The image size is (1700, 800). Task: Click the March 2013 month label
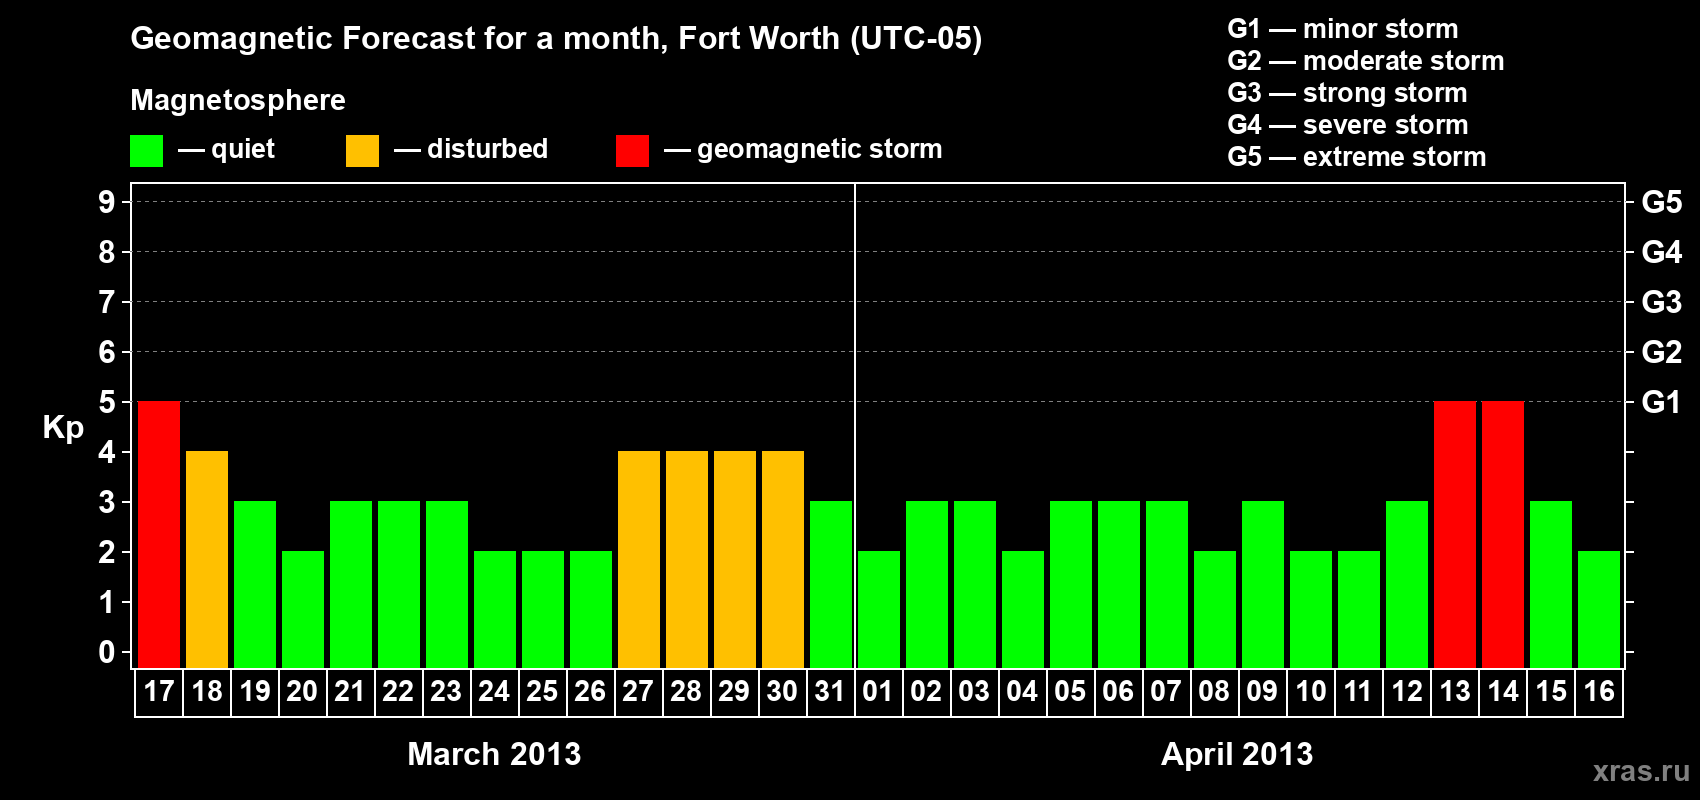click(x=494, y=754)
